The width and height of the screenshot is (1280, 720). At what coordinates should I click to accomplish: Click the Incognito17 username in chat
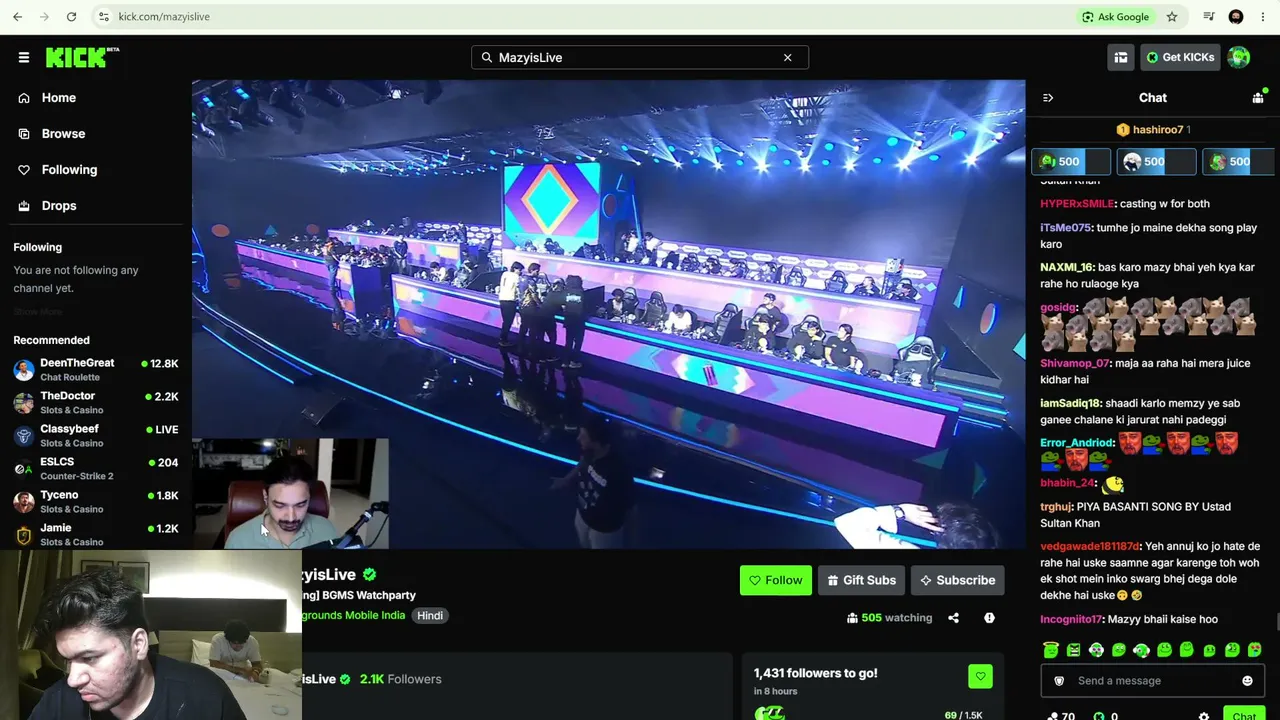1071,620
